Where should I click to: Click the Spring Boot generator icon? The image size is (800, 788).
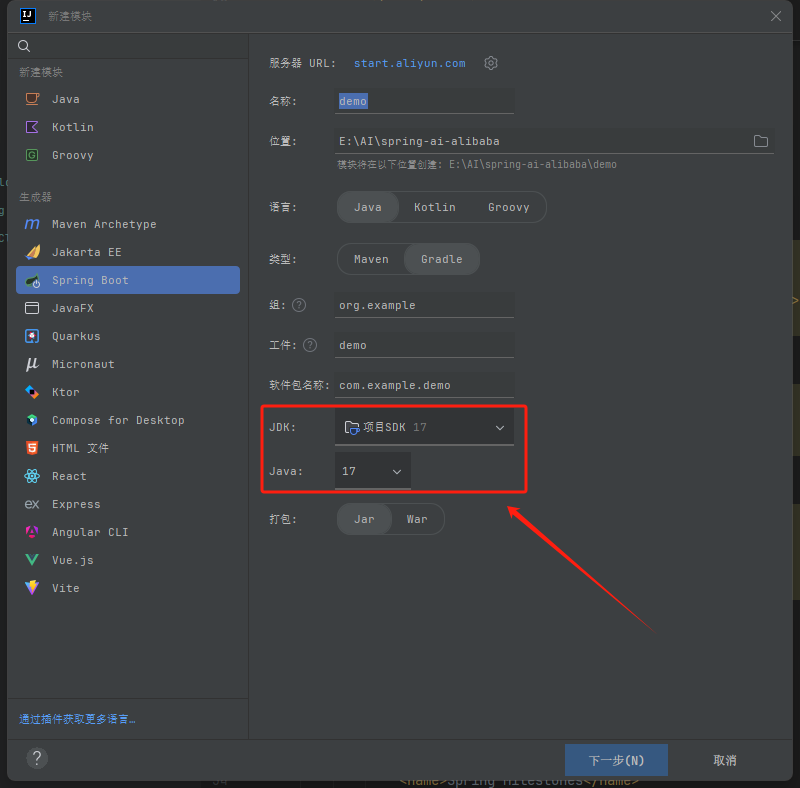[x=32, y=280]
